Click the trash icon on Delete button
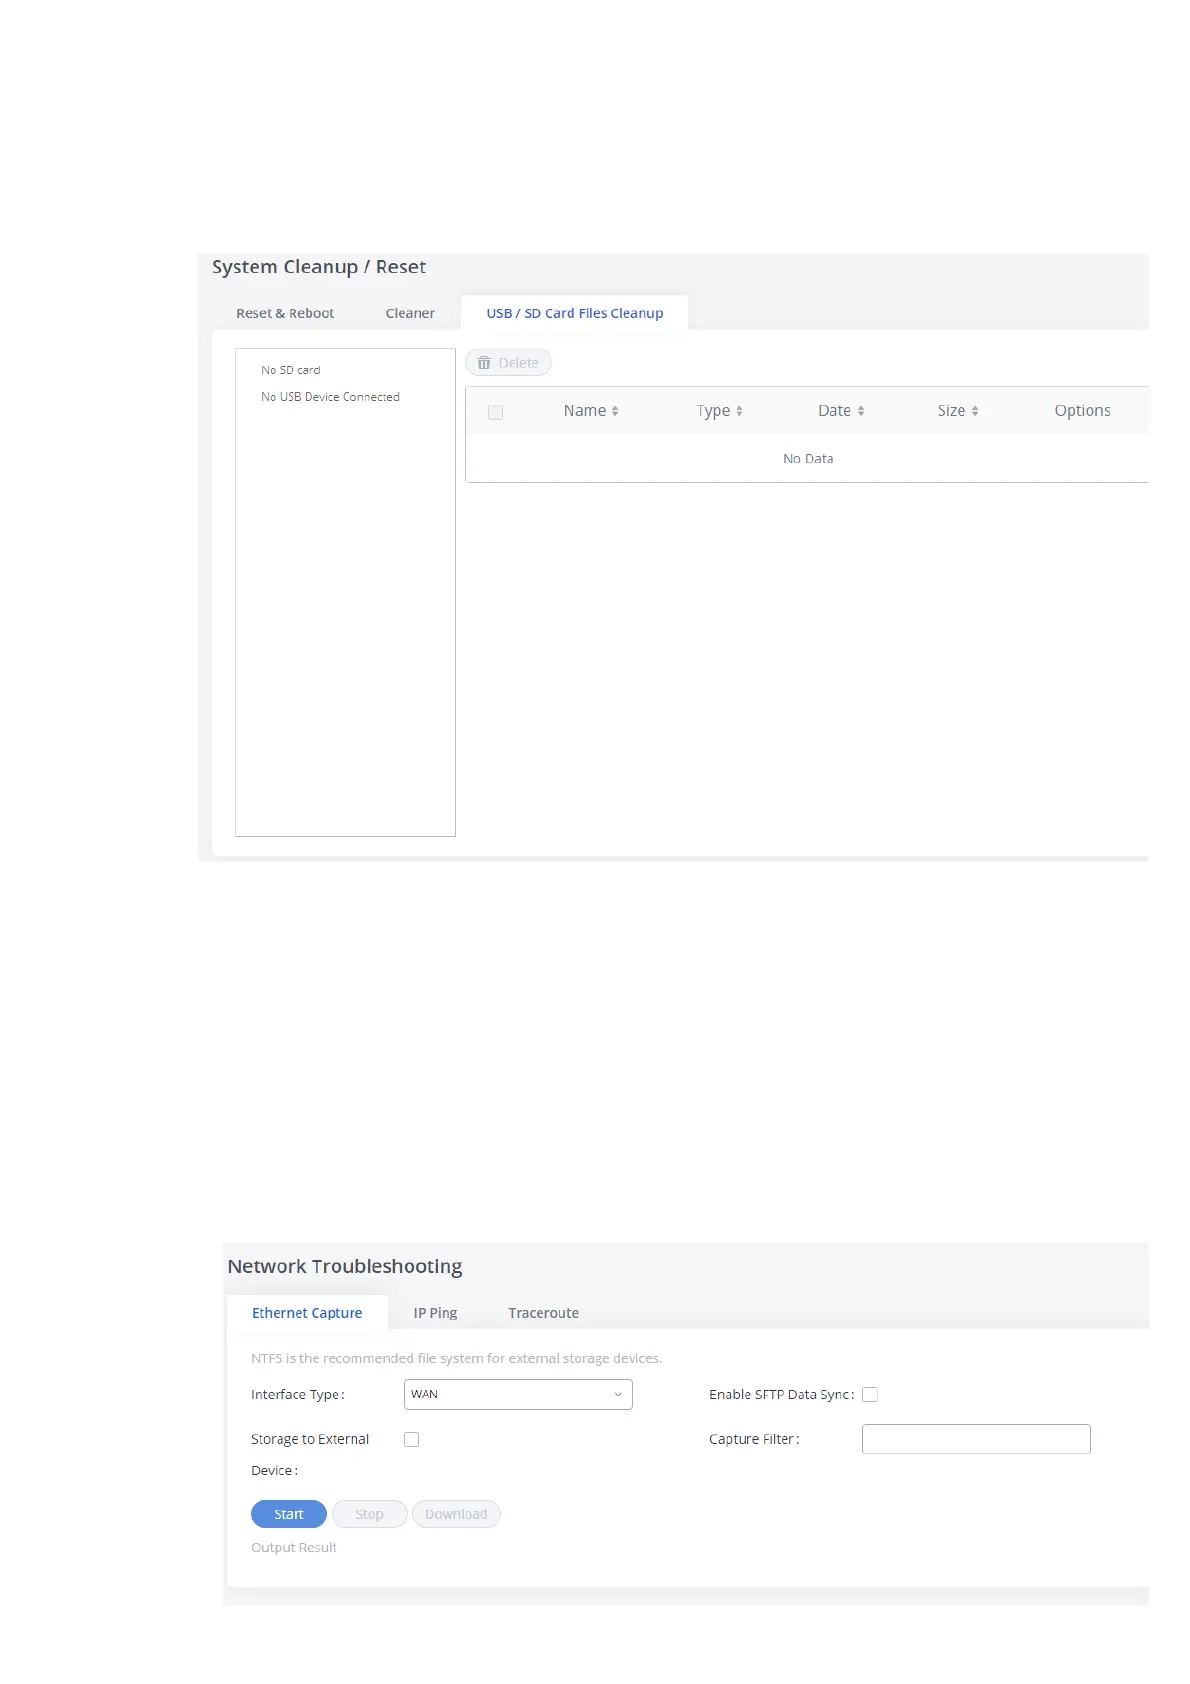The height and width of the screenshot is (1684, 1190). pyautogui.click(x=484, y=363)
